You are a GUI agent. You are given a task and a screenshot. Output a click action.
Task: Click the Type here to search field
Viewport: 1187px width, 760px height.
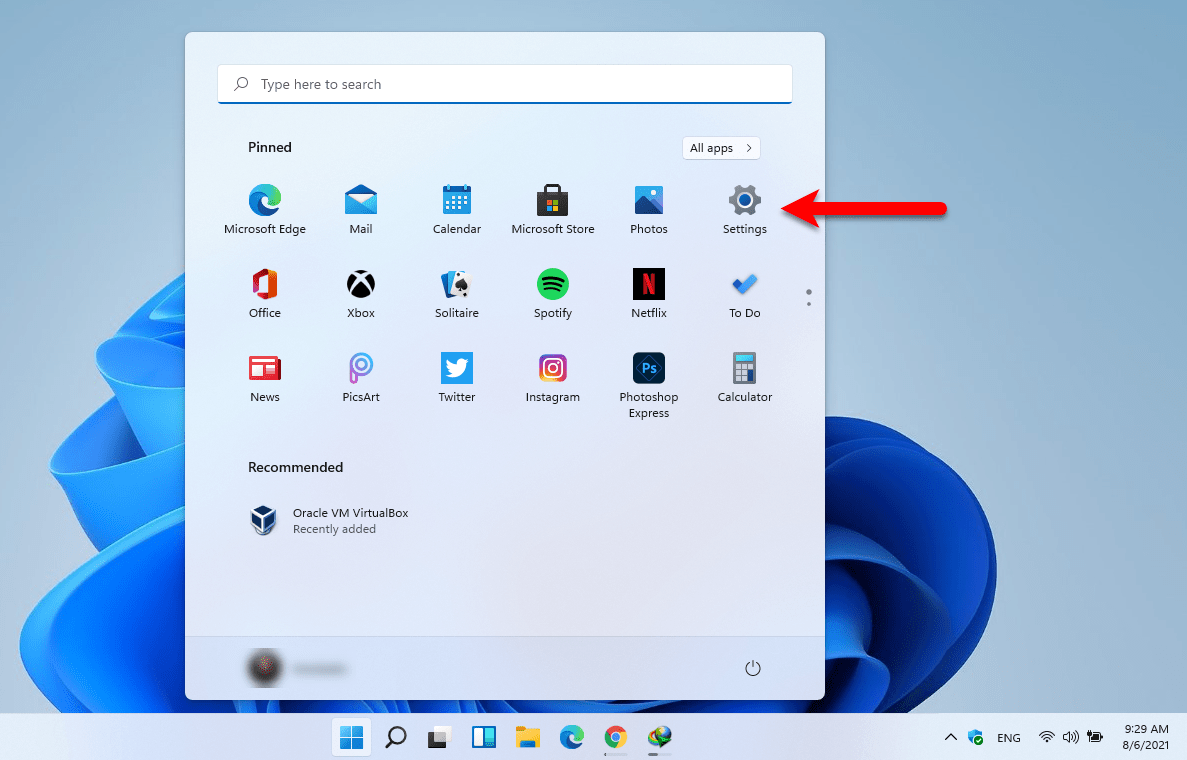click(505, 84)
